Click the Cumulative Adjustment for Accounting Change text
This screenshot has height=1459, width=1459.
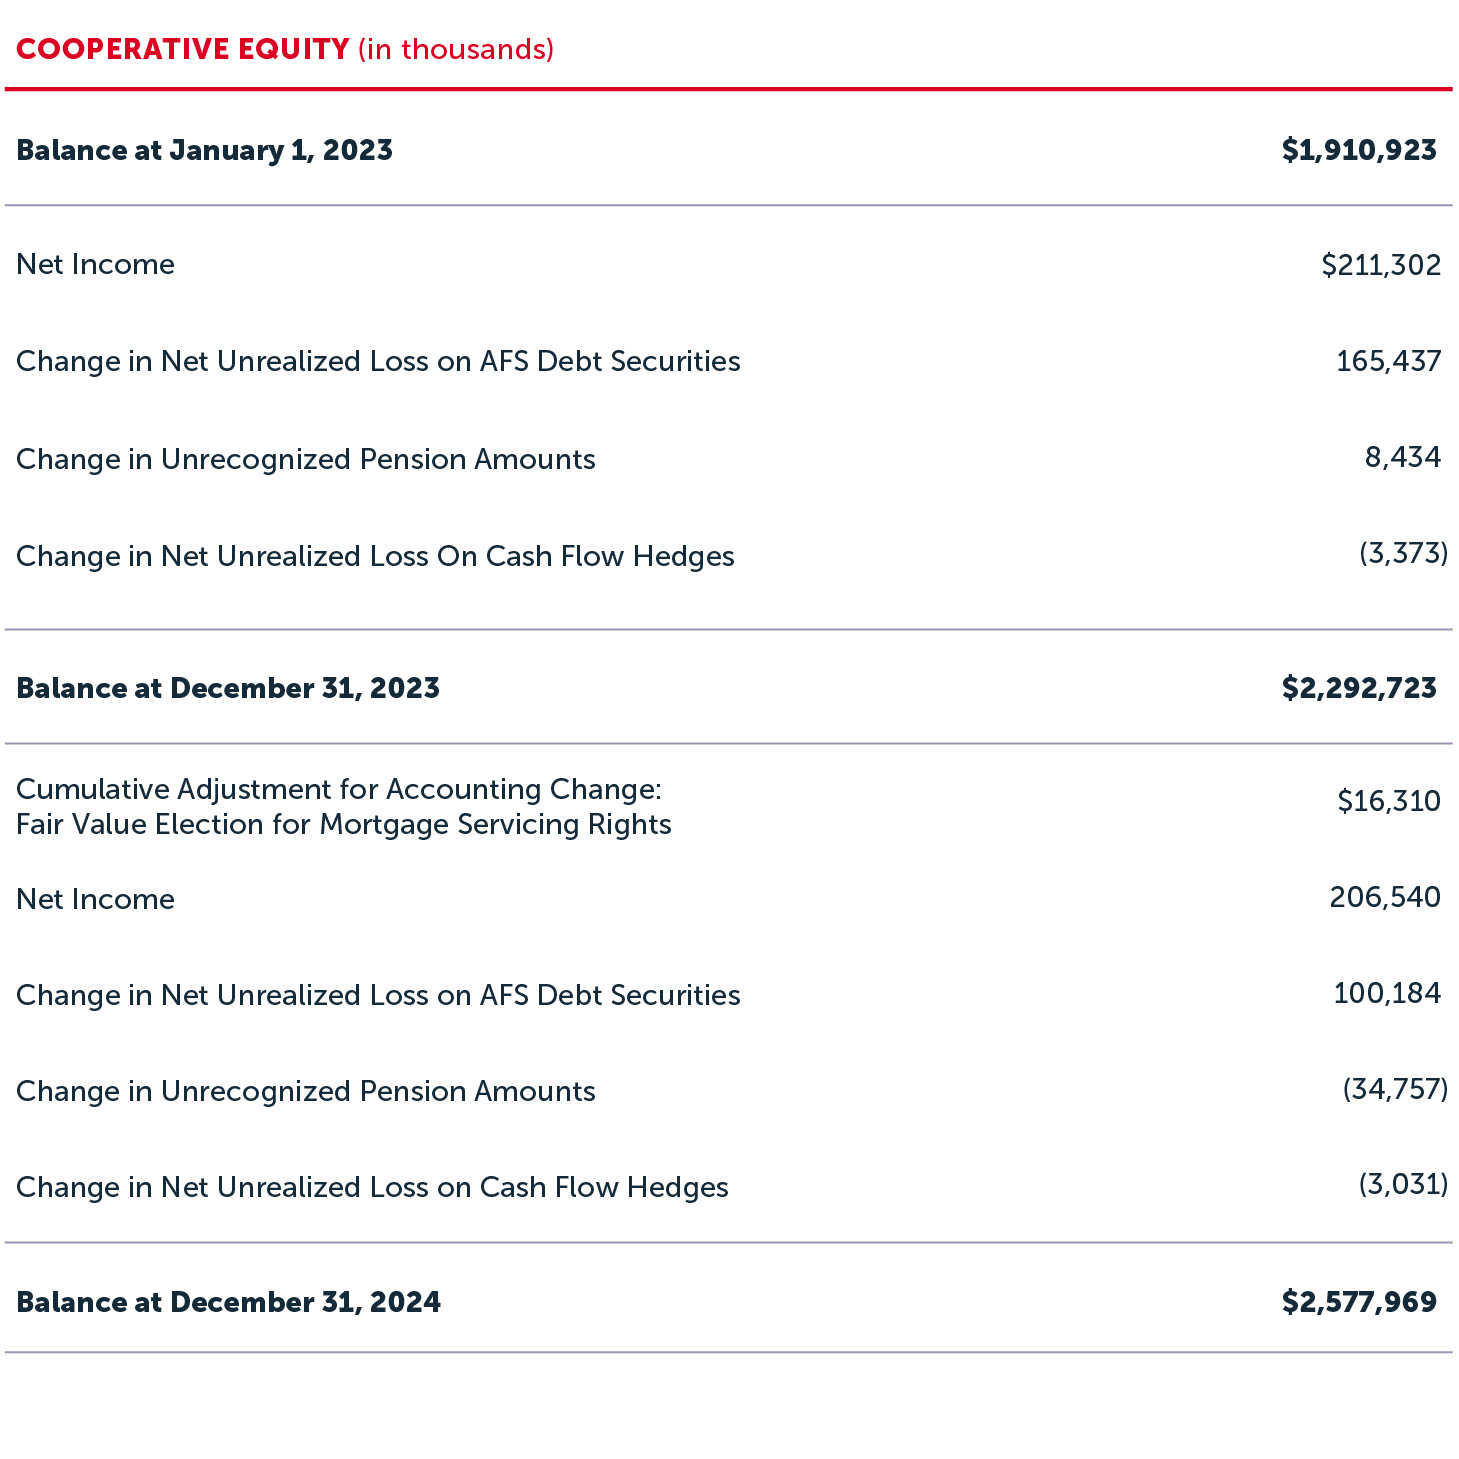pyautogui.click(x=339, y=789)
